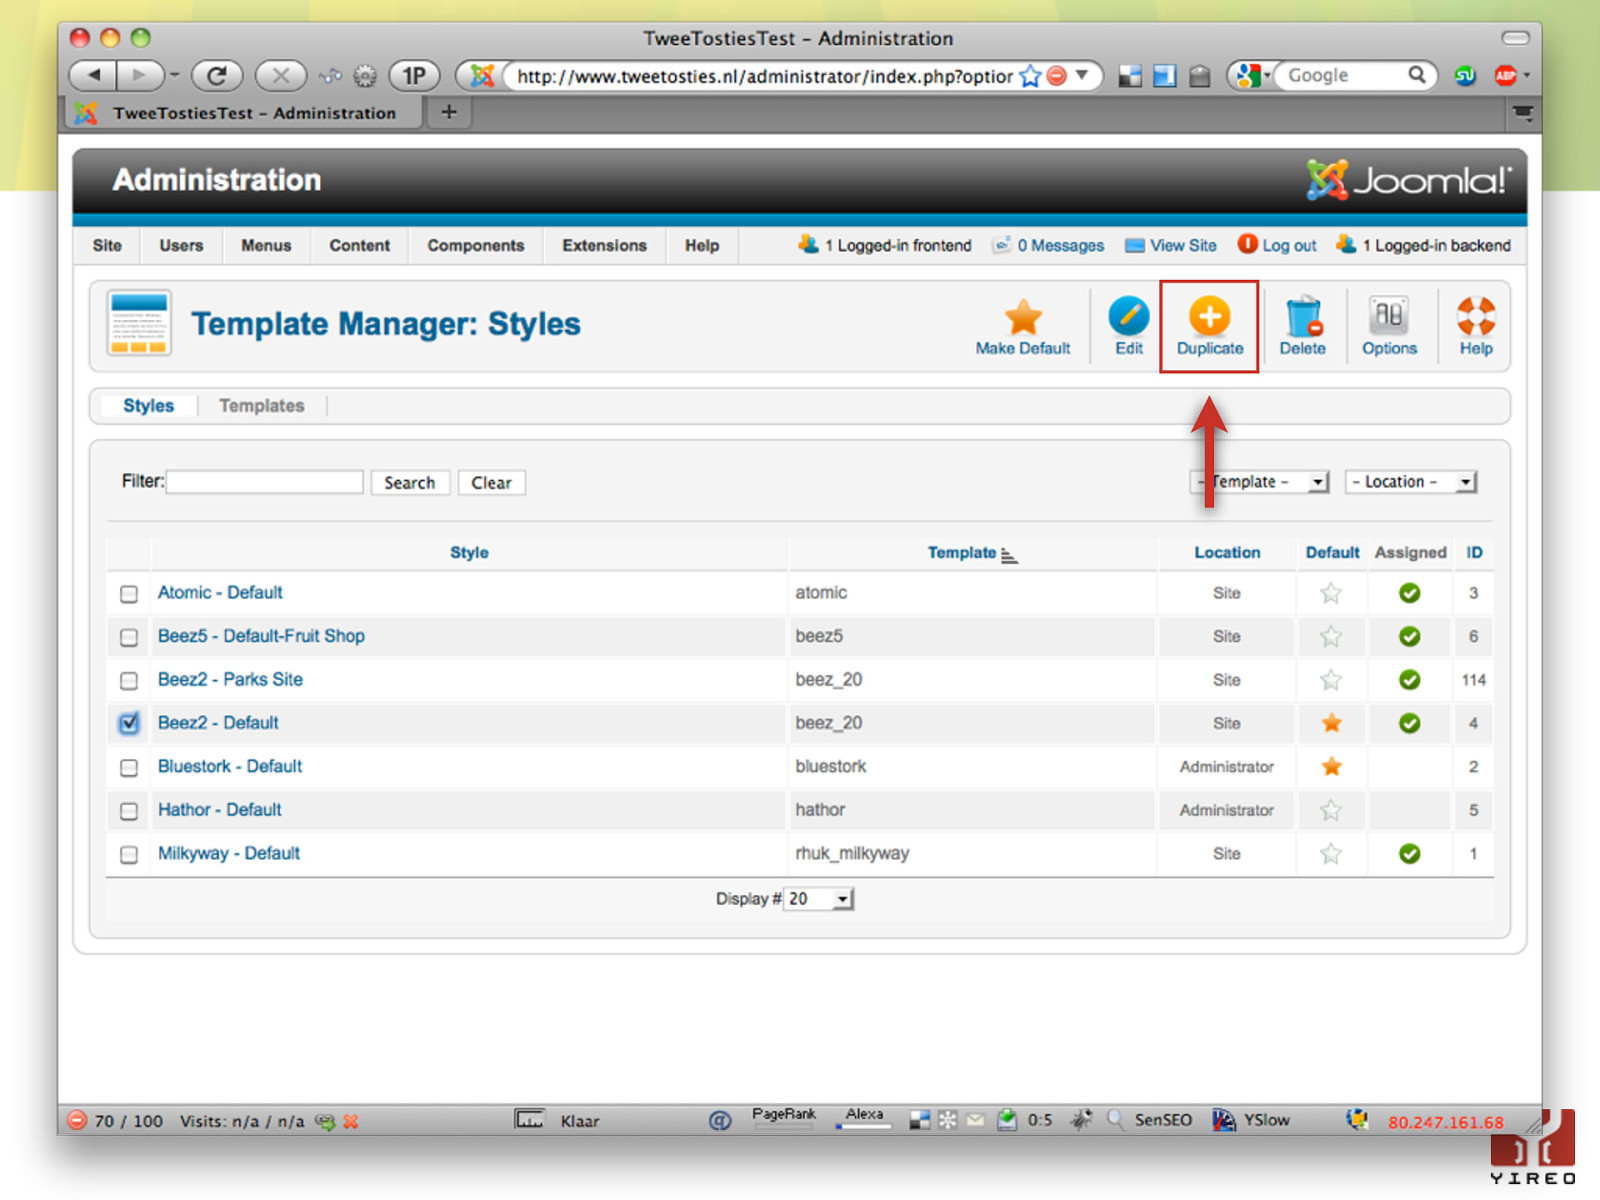The width and height of the screenshot is (1600, 1200).
Task: Click browser back arrow button
Action: (94, 75)
